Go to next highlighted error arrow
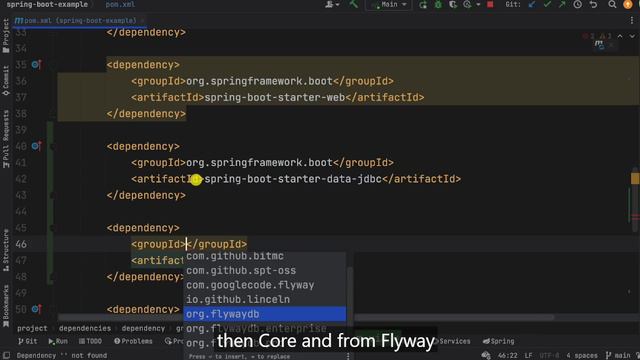Image resolution: width=640 pixels, height=360 pixels. coord(632,36)
